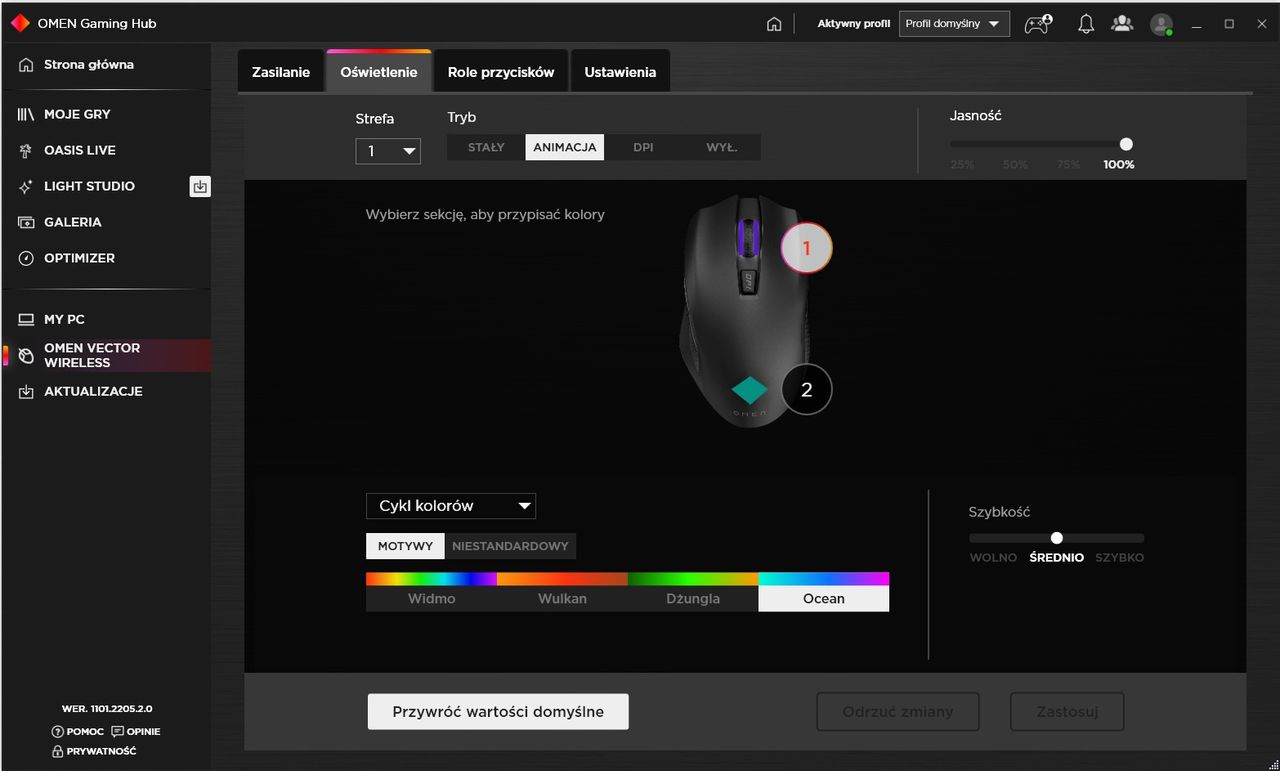Open the user account avatar
Screen dimensions: 1280x771
1161,24
